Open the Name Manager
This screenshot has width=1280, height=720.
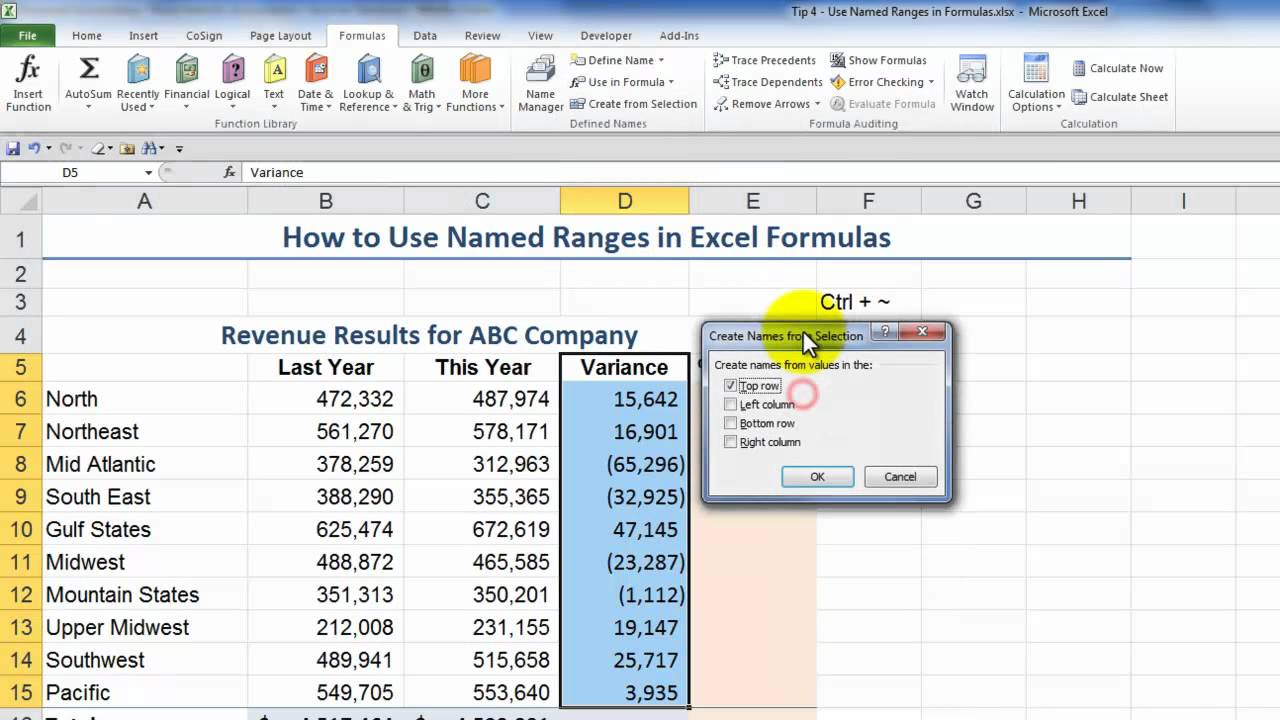coord(539,83)
